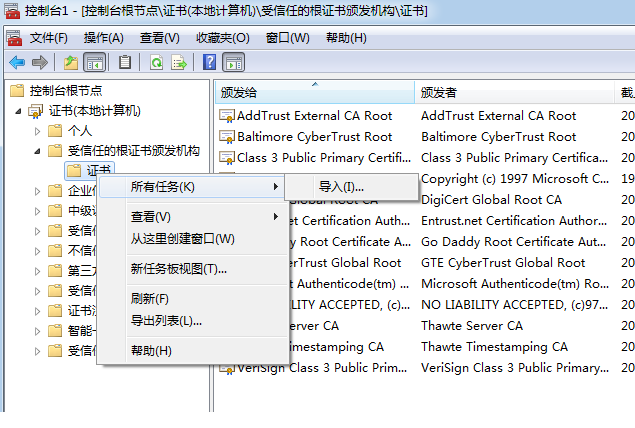Click the console icon in the title bar
Viewport: 635px width, 428px height.
(12, 11)
